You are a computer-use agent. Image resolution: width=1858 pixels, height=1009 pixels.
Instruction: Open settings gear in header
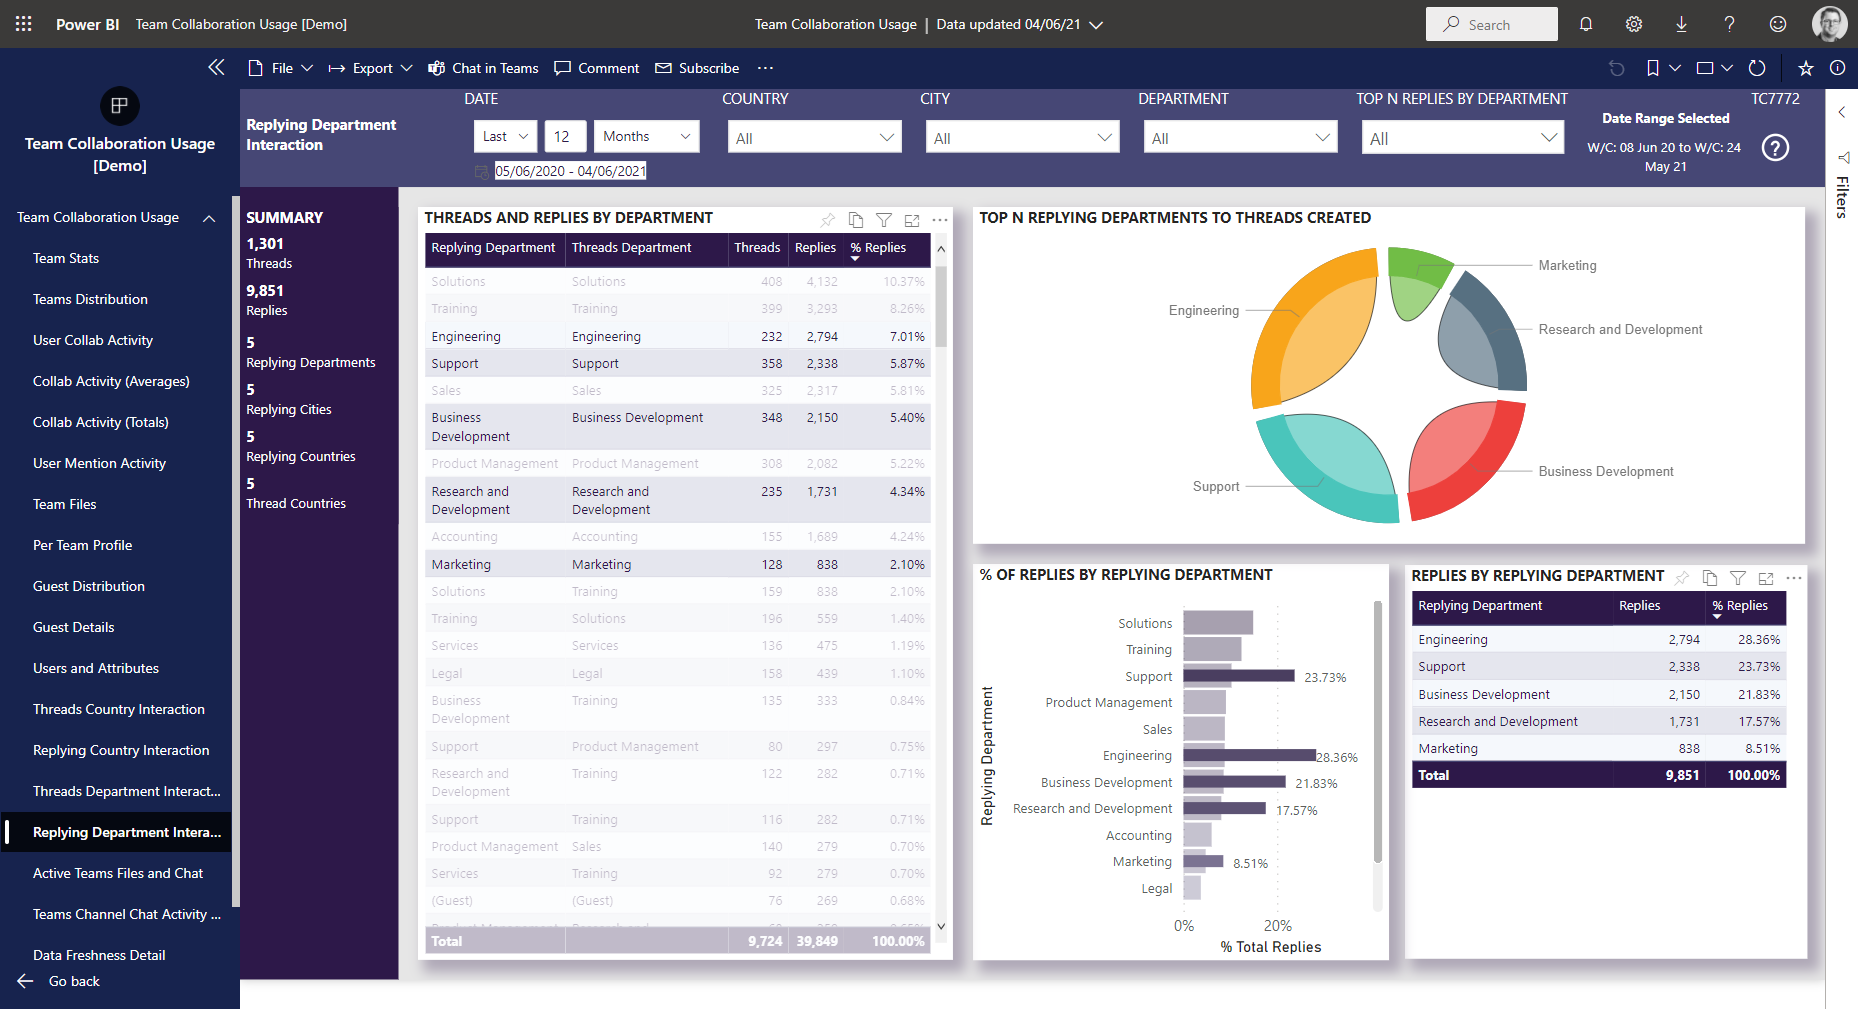1634,24
